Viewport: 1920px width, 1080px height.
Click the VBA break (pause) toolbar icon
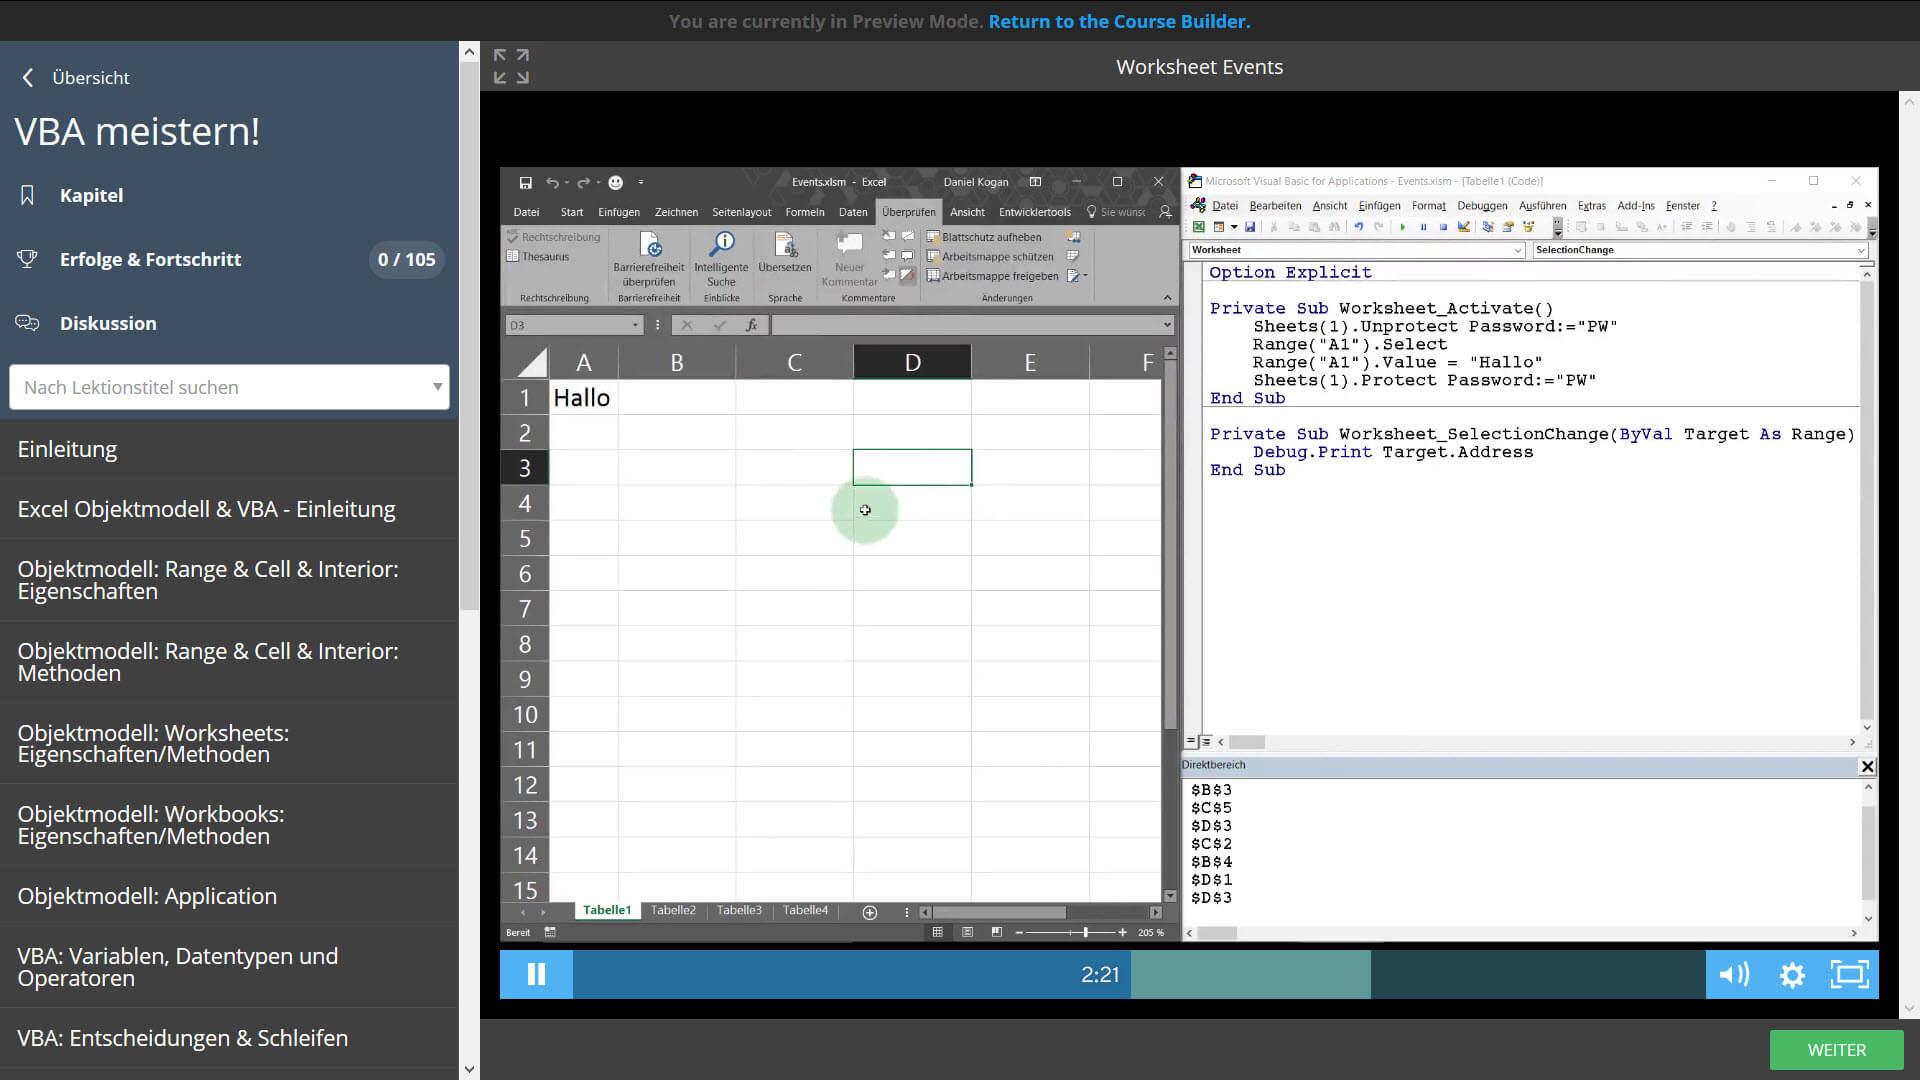click(x=1423, y=227)
